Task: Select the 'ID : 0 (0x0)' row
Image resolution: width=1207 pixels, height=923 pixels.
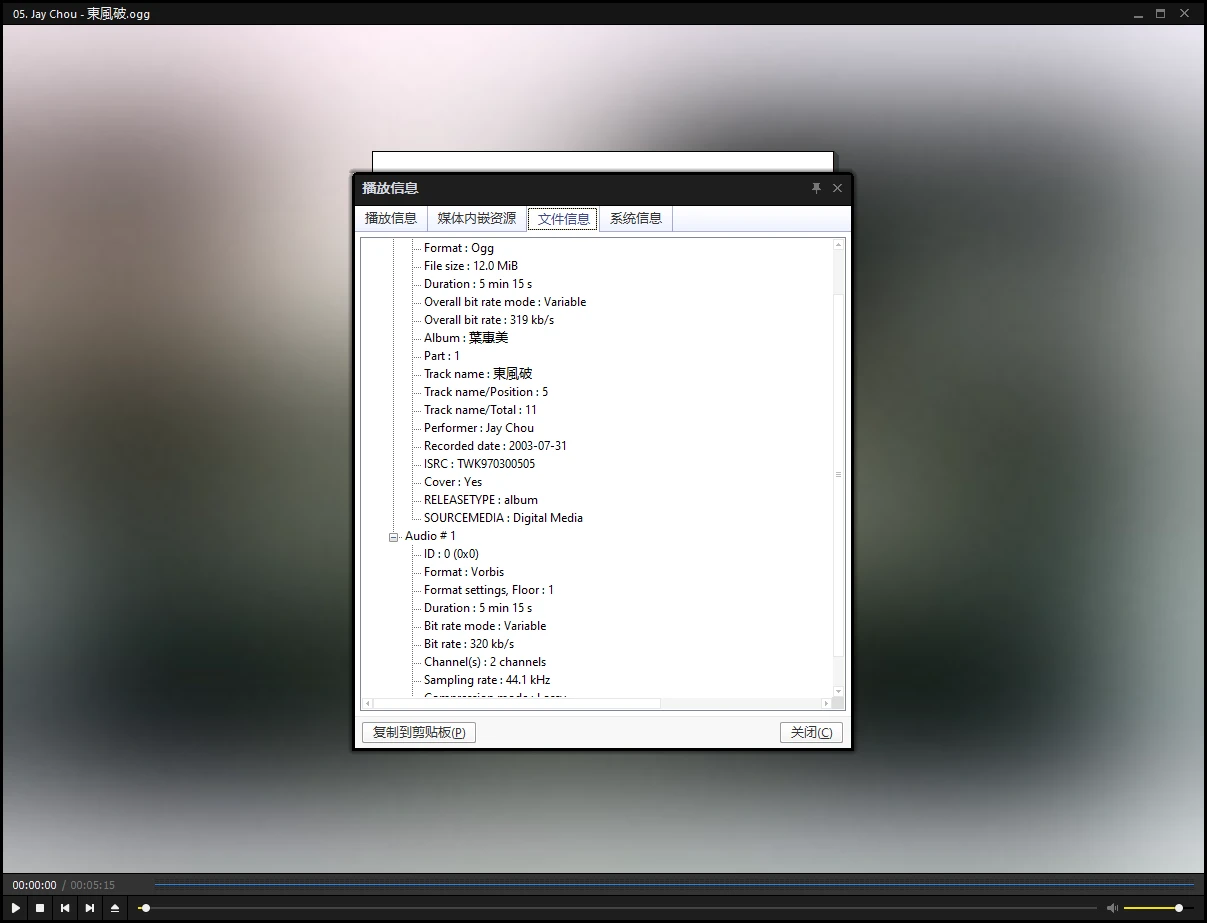Action: pos(451,554)
